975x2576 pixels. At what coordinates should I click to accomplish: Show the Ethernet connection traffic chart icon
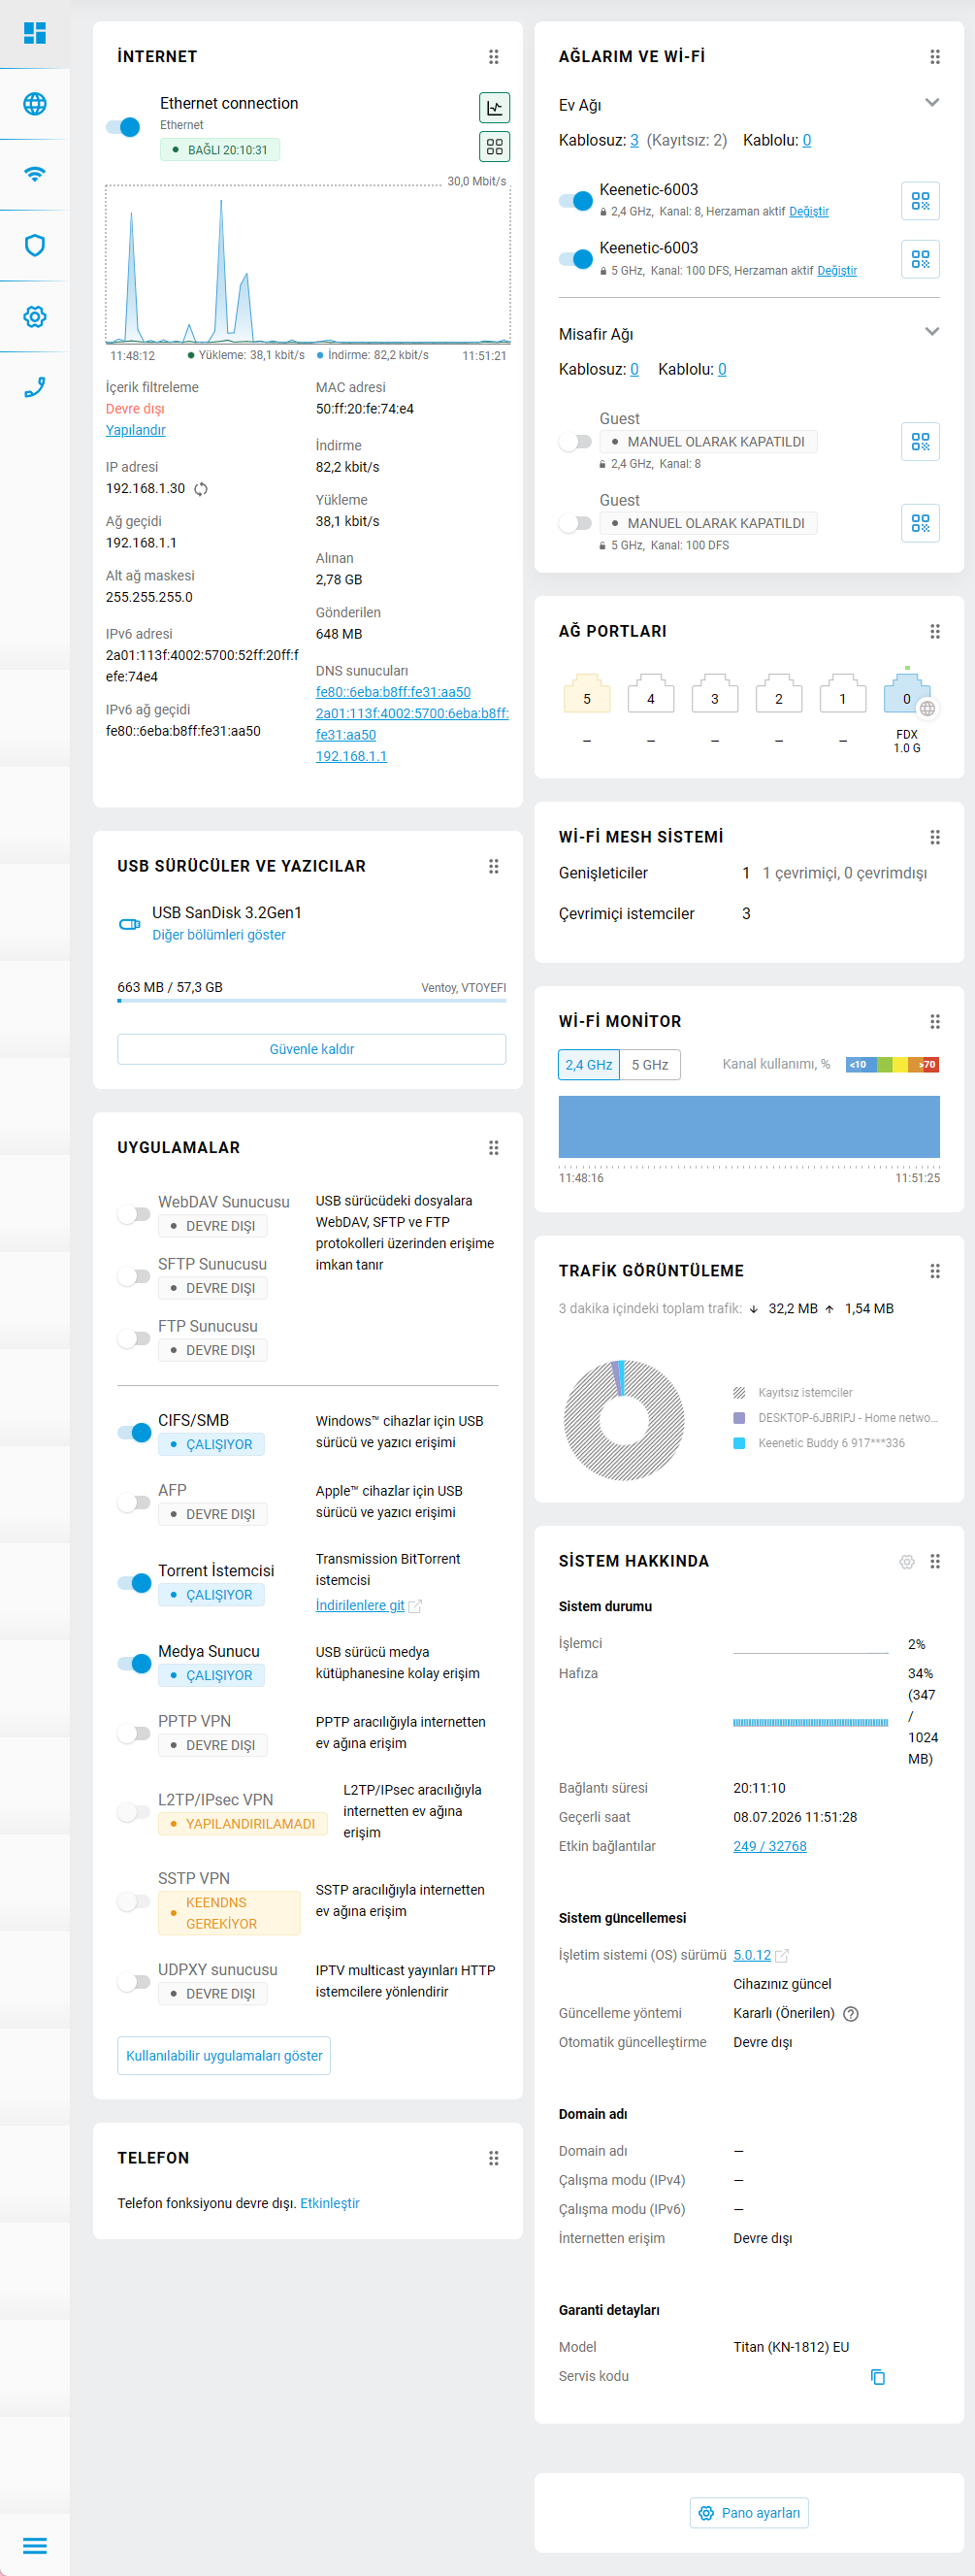pyautogui.click(x=494, y=107)
